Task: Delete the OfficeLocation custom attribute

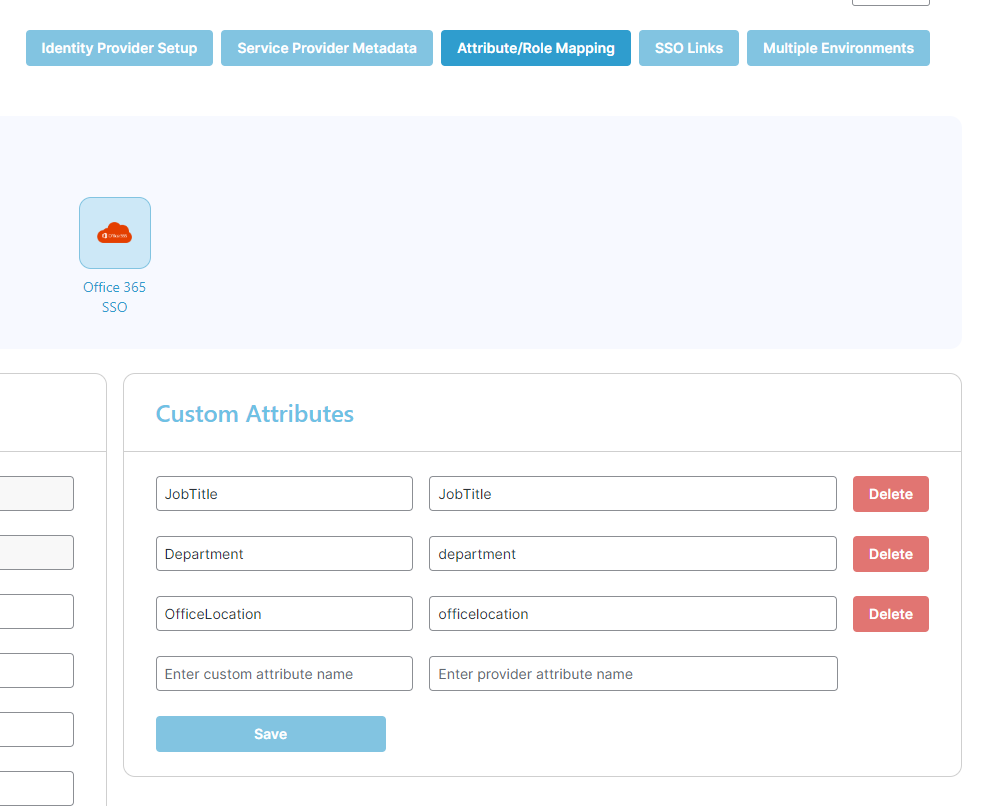Action: (890, 613)
